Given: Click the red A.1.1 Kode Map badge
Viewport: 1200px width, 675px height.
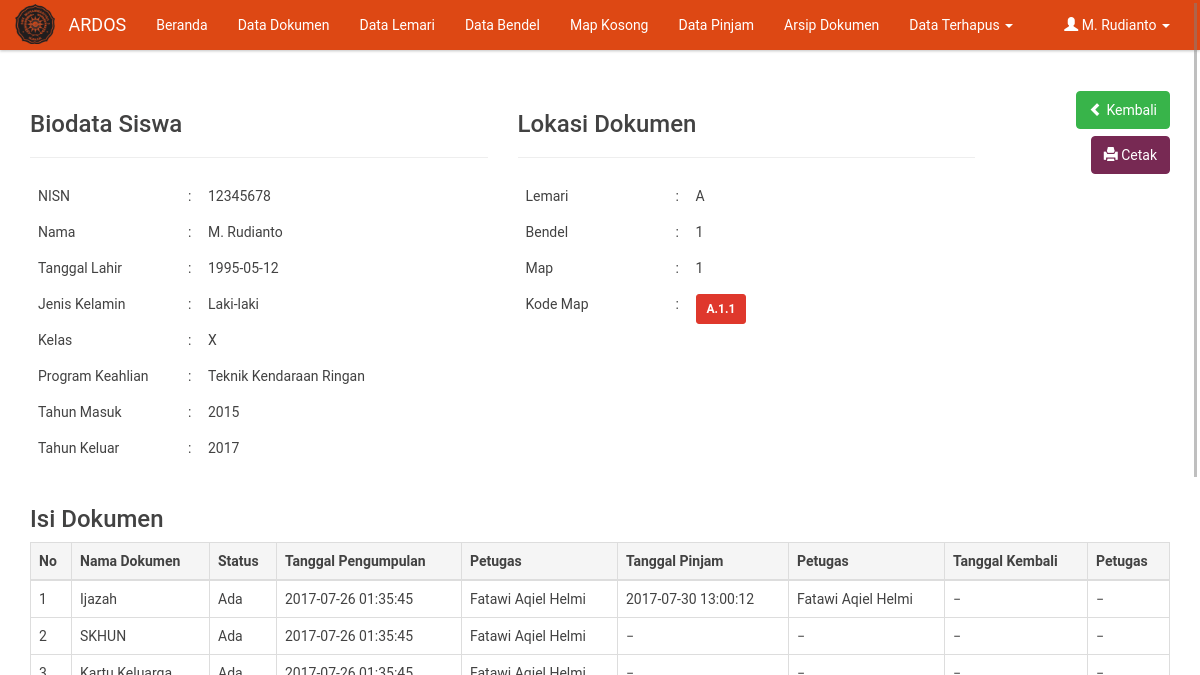Looking at the screenshot, I should (720, 309).
